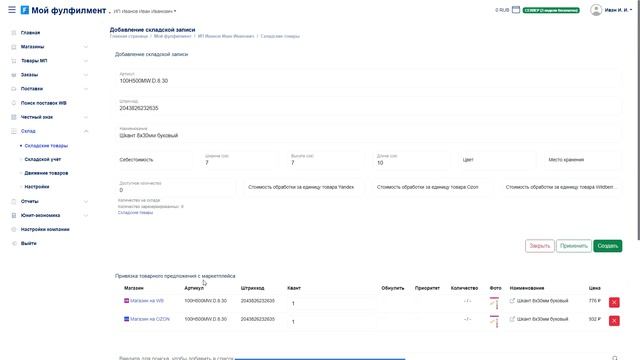This screenshot has height=360, width=640.
Task: Open Поиск поставок WB menu item
Action: (x=44, y=103)
